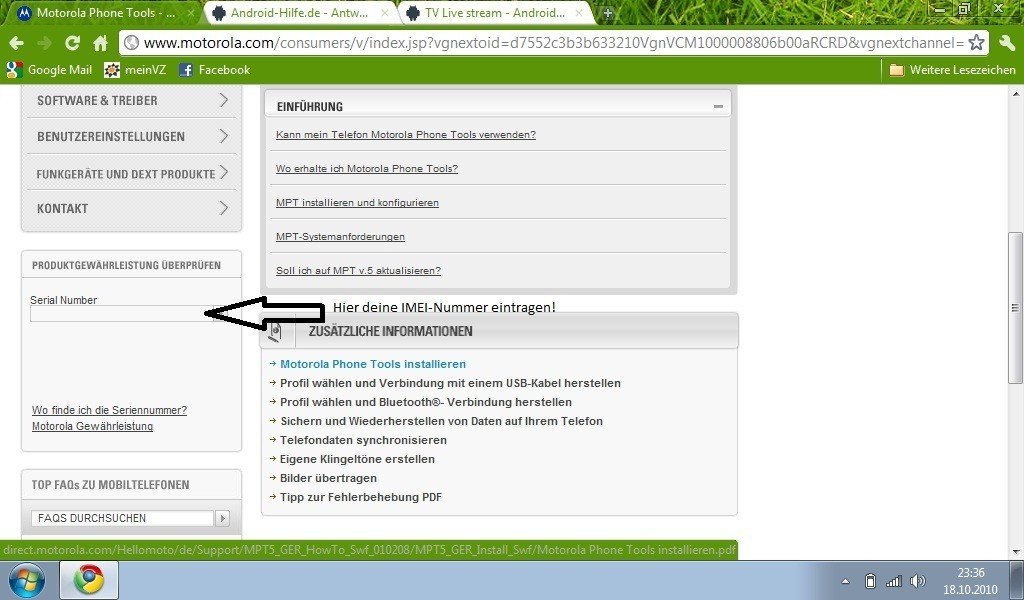Open 'MPT installieren und konfigurieren' link
Screen dimensions: 1024x600
coord(357,202)
